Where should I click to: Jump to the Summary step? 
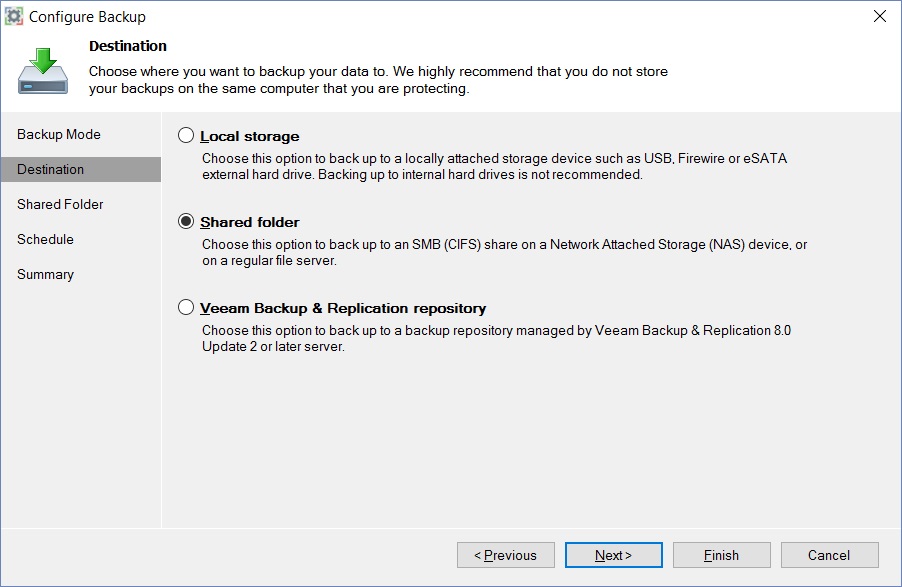tap(45, 275)
